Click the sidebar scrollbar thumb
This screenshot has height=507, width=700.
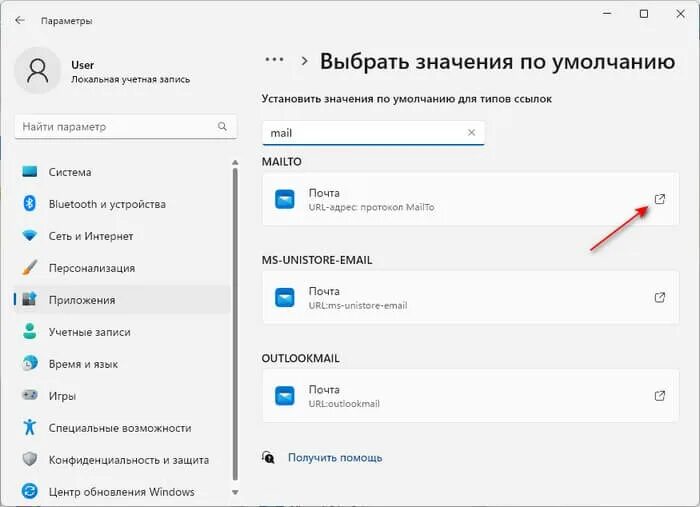[x=235, y=324]
